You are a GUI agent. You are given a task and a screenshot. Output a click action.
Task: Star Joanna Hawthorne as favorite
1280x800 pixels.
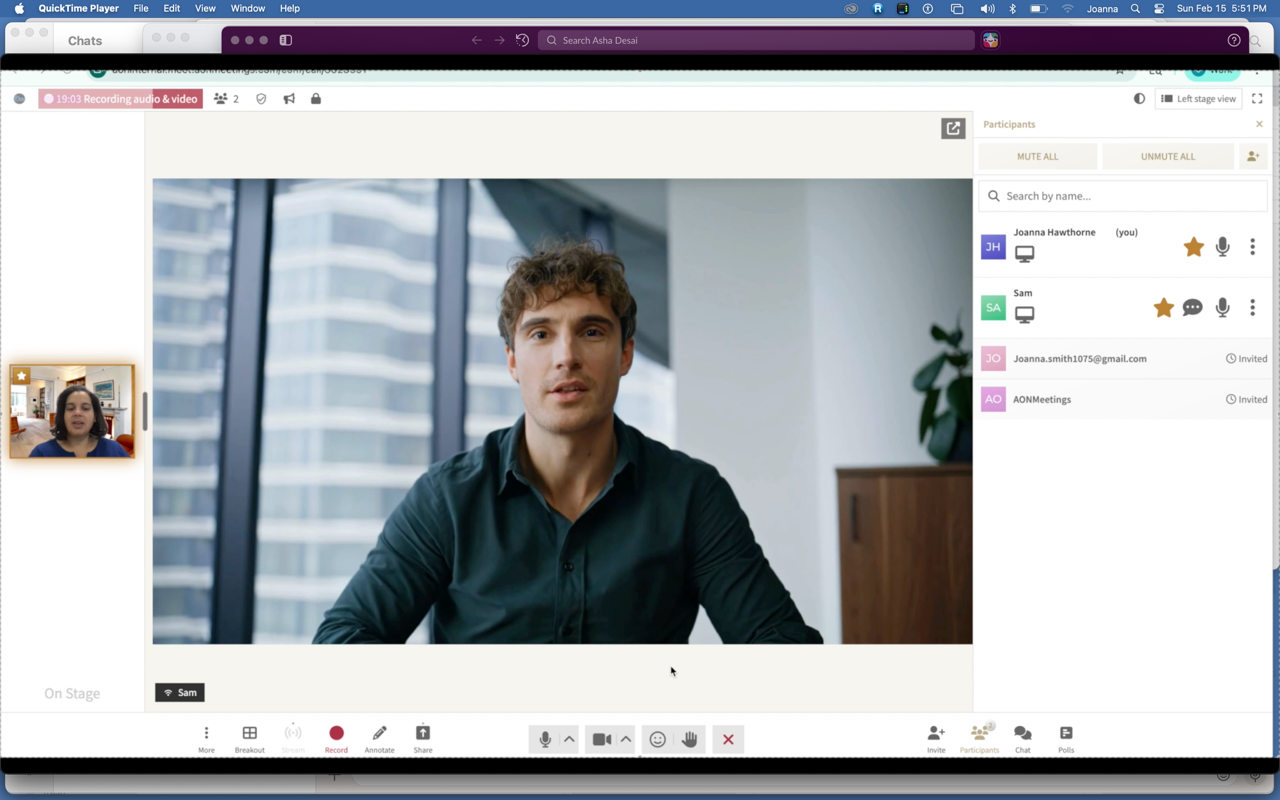pyautogui.click(x=1193, y=246)
